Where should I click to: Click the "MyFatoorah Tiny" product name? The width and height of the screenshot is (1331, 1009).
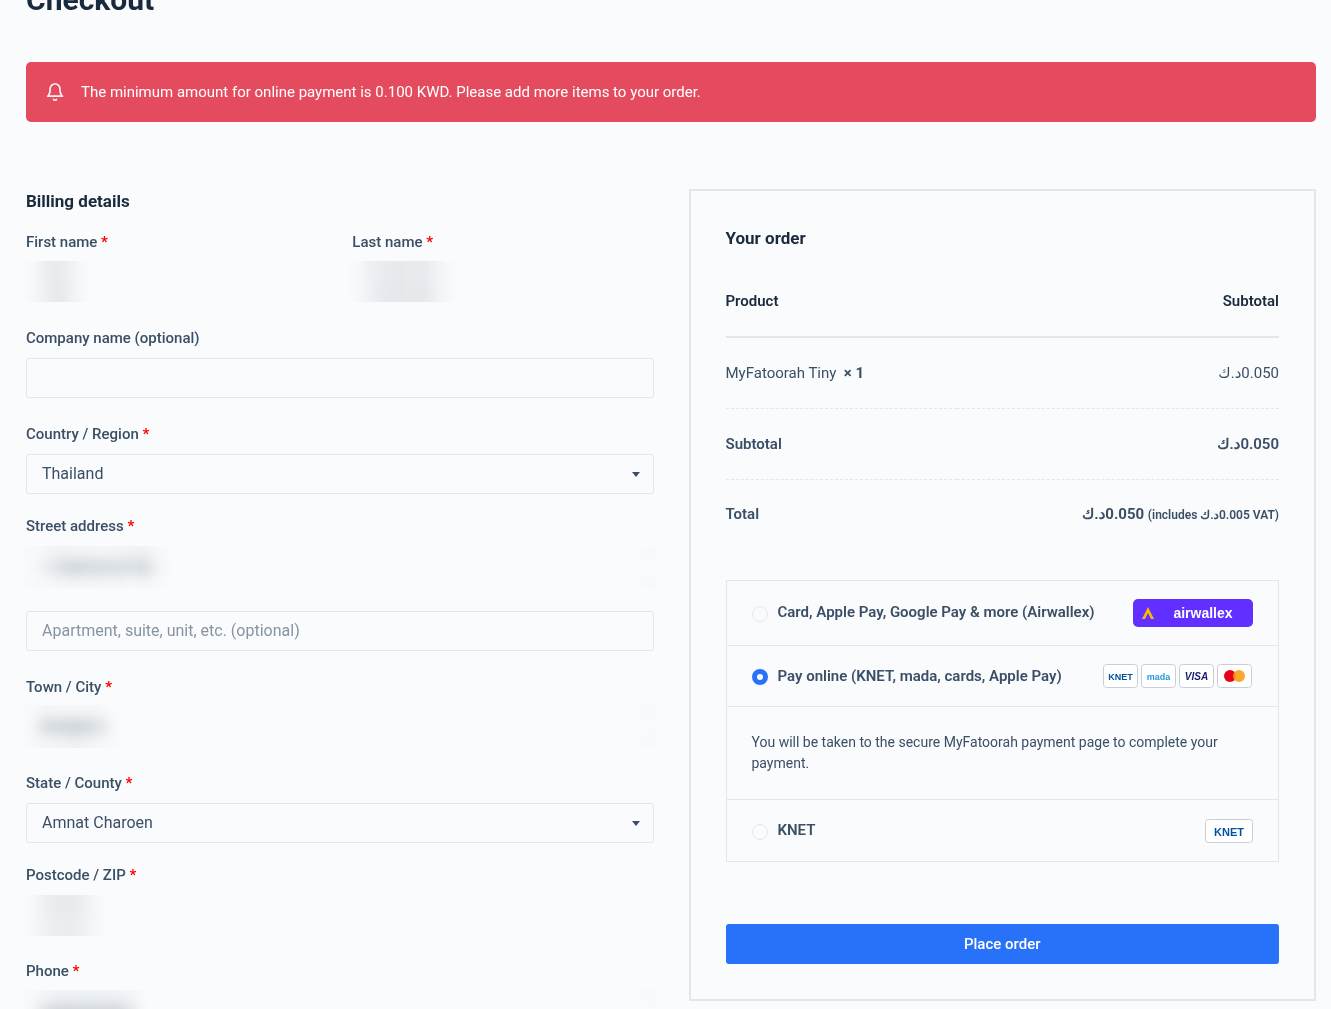(781, 373)
